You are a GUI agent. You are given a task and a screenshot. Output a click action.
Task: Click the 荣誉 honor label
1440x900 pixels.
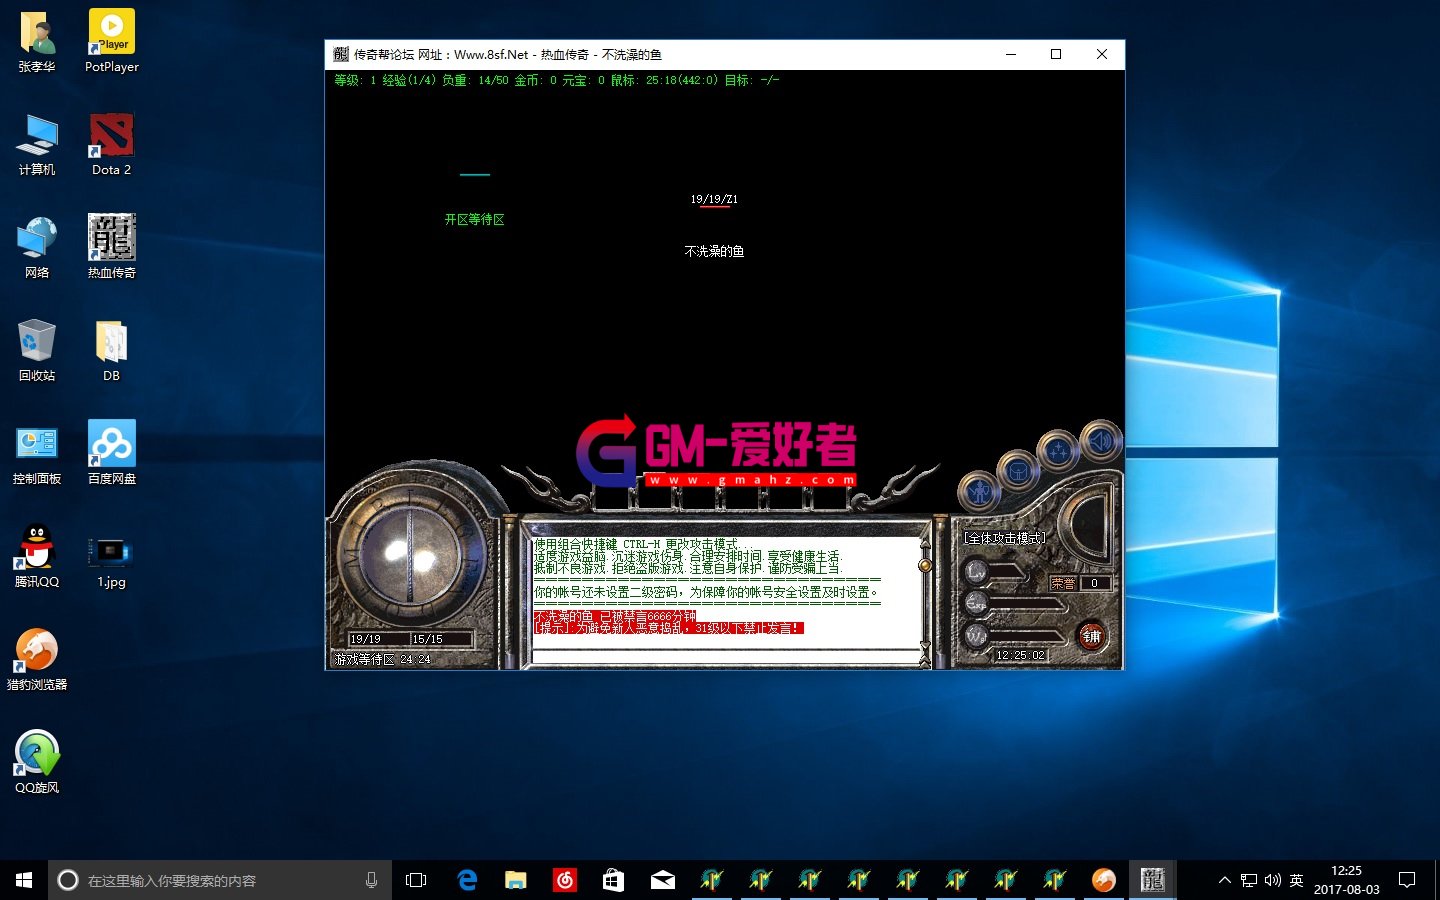point(1063,583)
